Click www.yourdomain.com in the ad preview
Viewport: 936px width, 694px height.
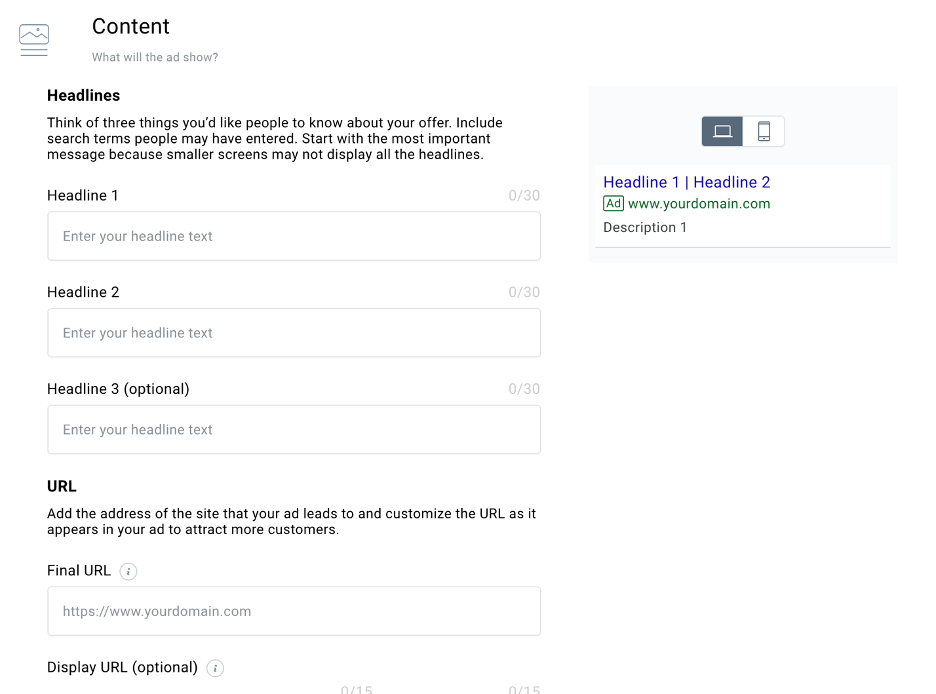click(x=699, y=203)
